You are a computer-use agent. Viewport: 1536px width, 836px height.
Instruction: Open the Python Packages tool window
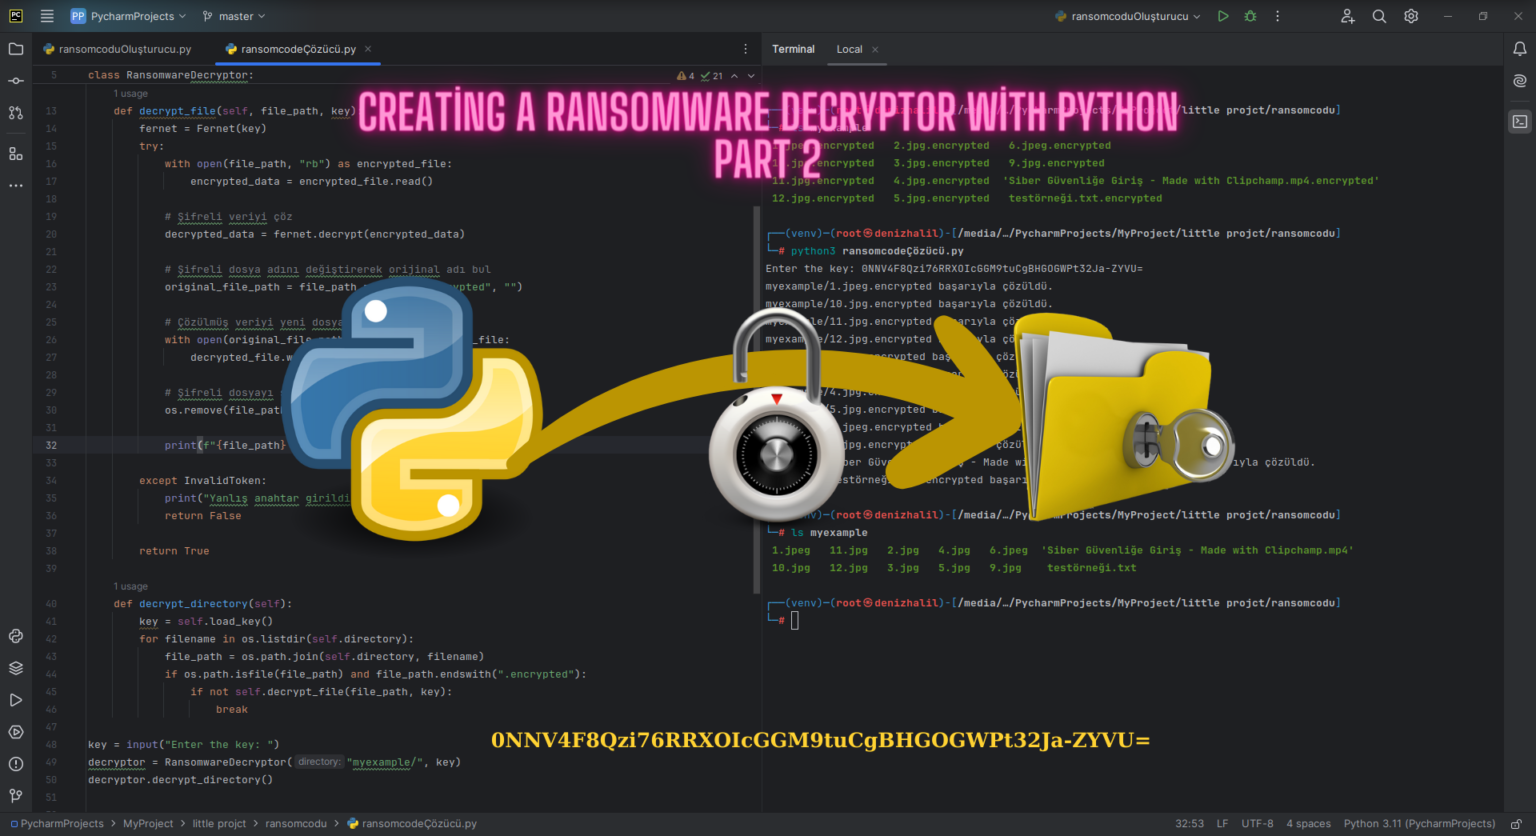click(x=15, y=668)
